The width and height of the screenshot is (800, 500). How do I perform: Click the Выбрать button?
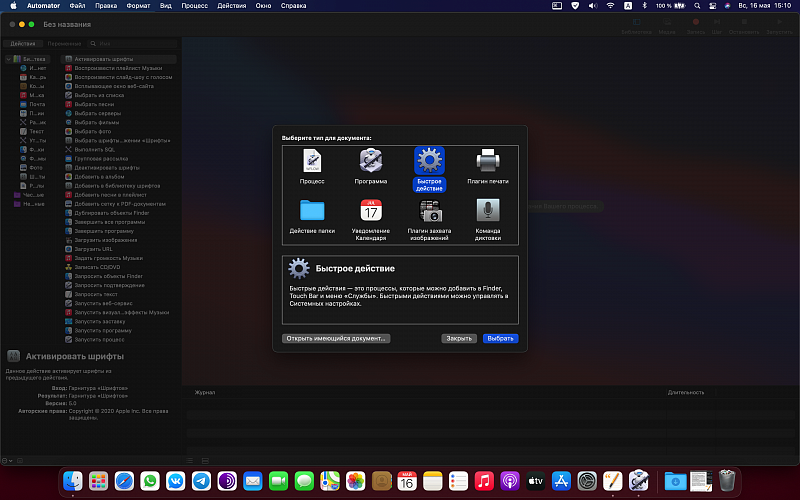(500, 338)
